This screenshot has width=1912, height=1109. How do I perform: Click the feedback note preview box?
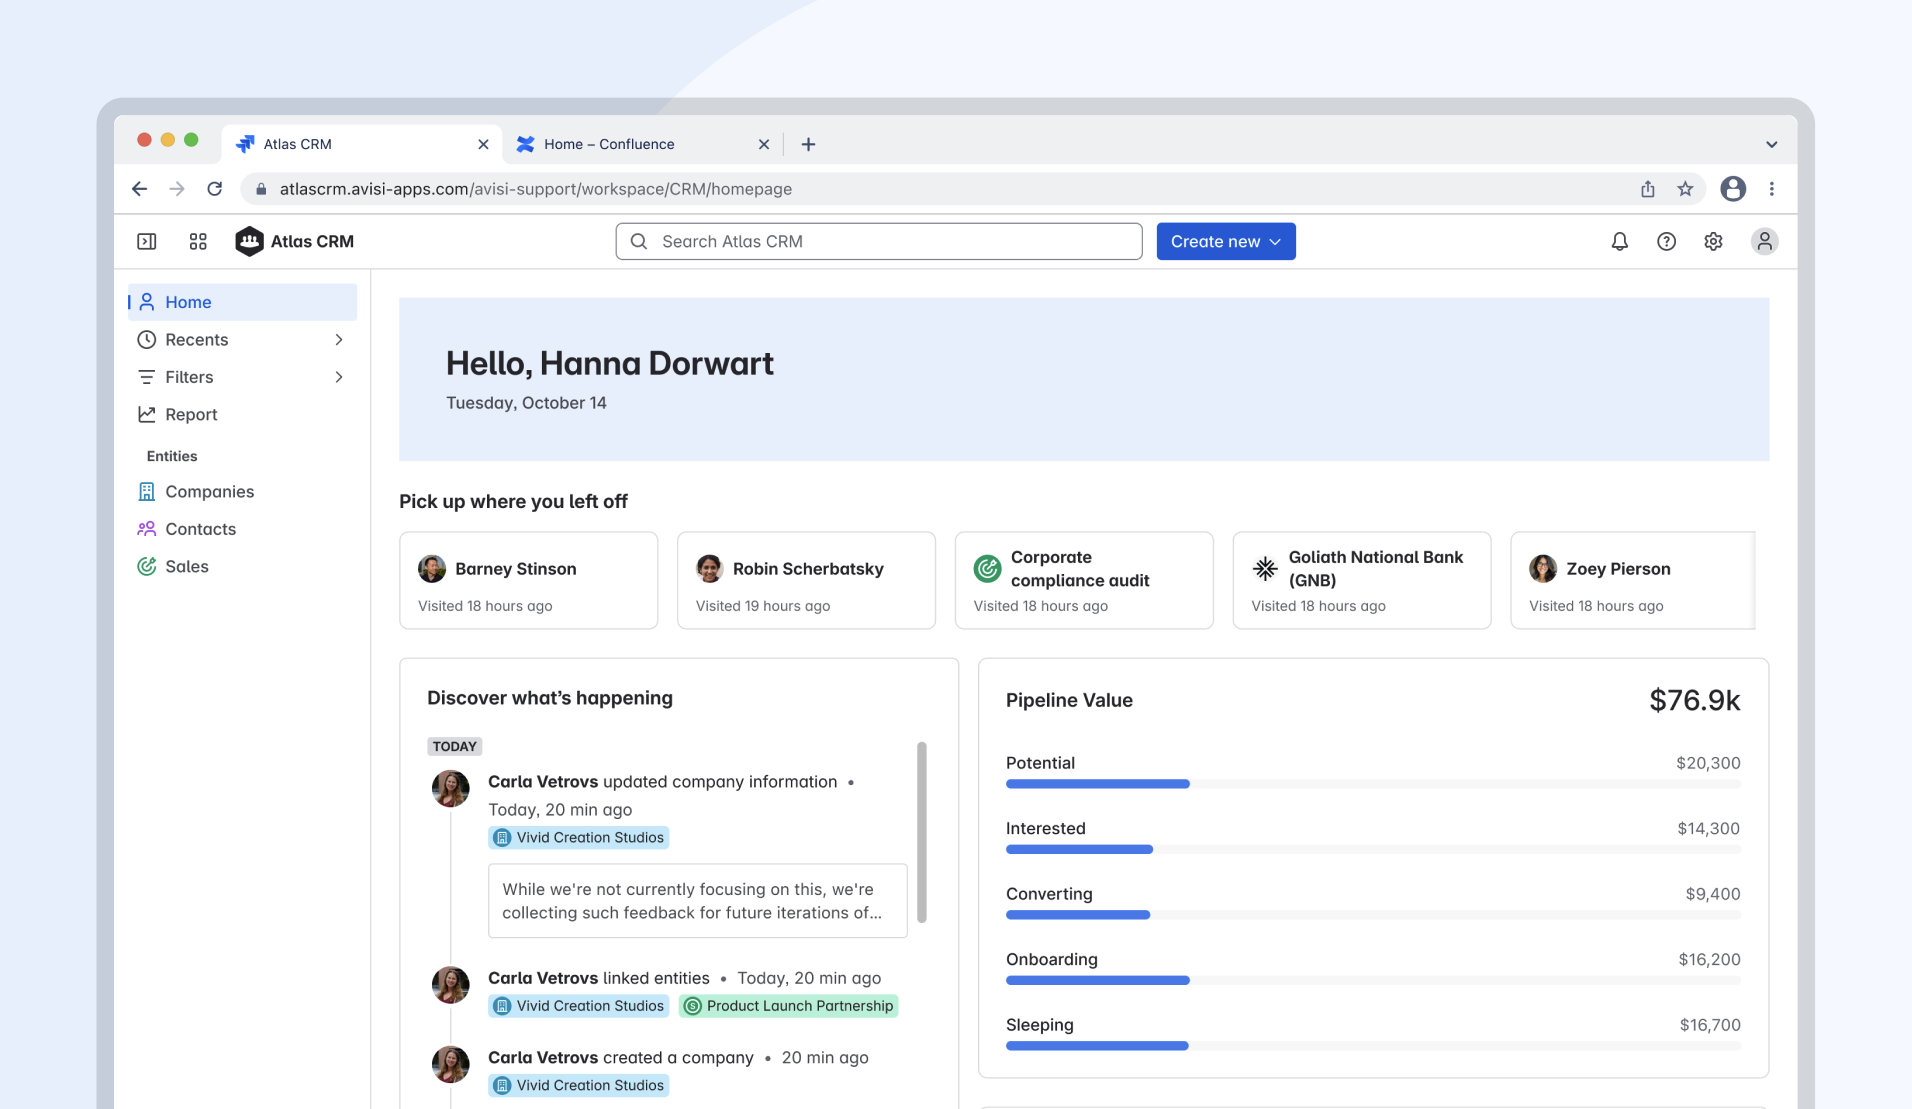(697, 901)
